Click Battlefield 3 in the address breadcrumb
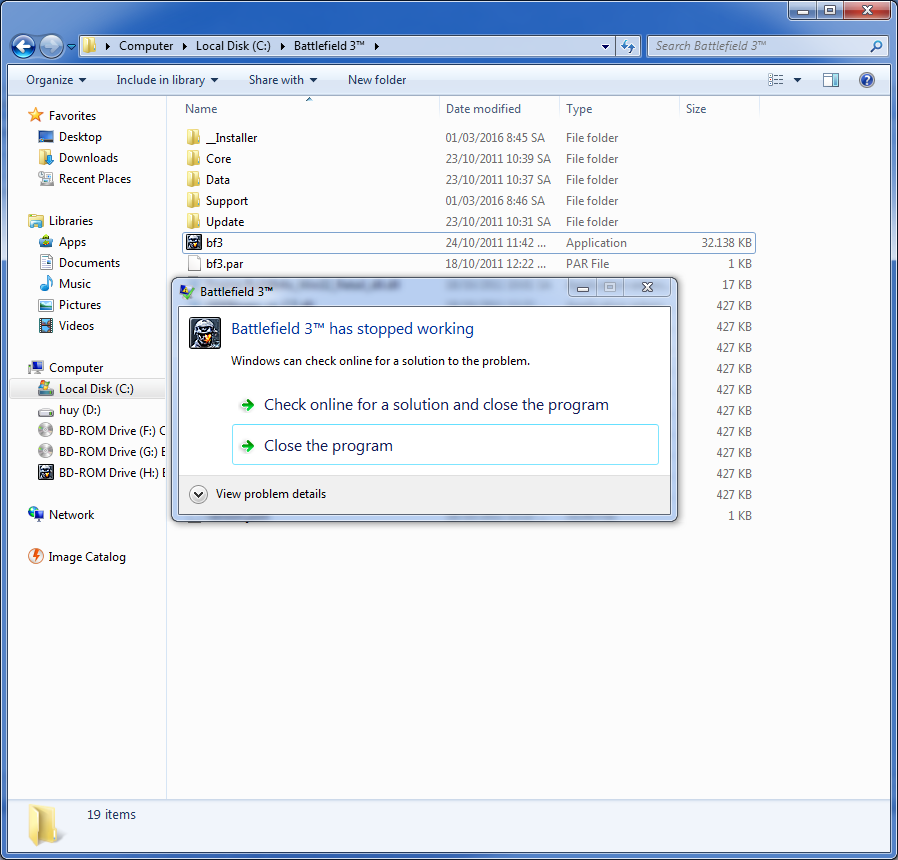898x860 pixels. [329, 46]
